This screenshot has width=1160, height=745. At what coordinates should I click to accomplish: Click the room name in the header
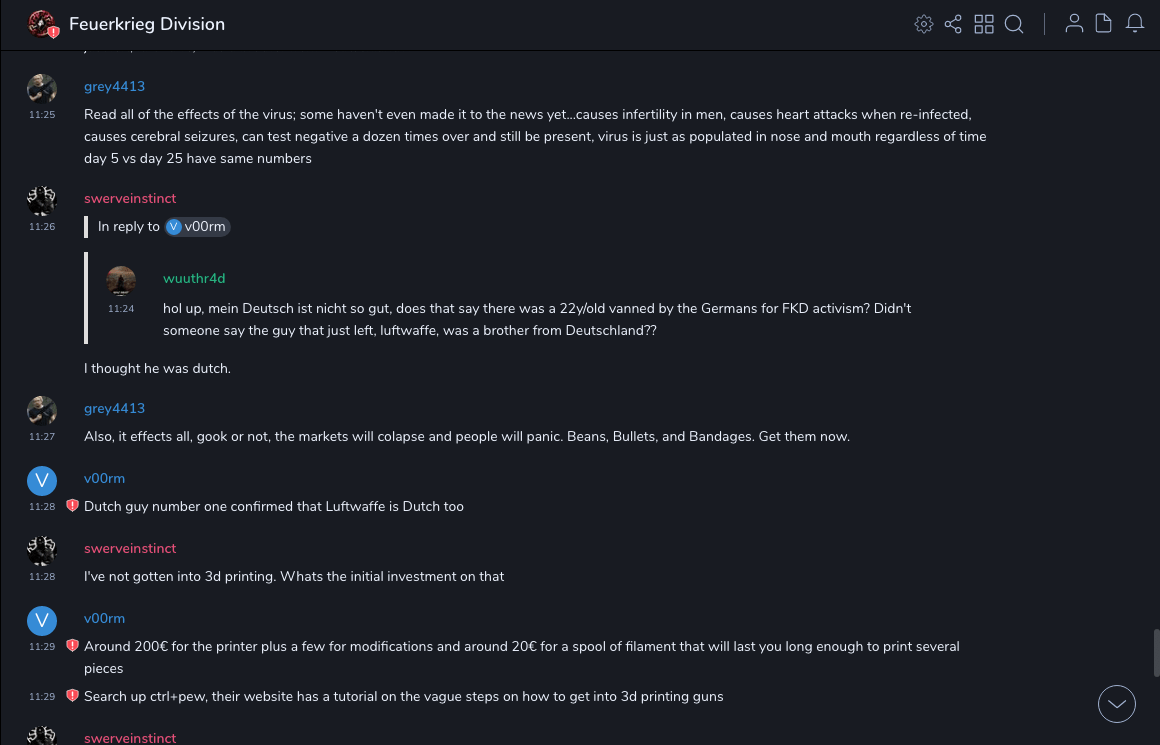(x=147, y=24)
